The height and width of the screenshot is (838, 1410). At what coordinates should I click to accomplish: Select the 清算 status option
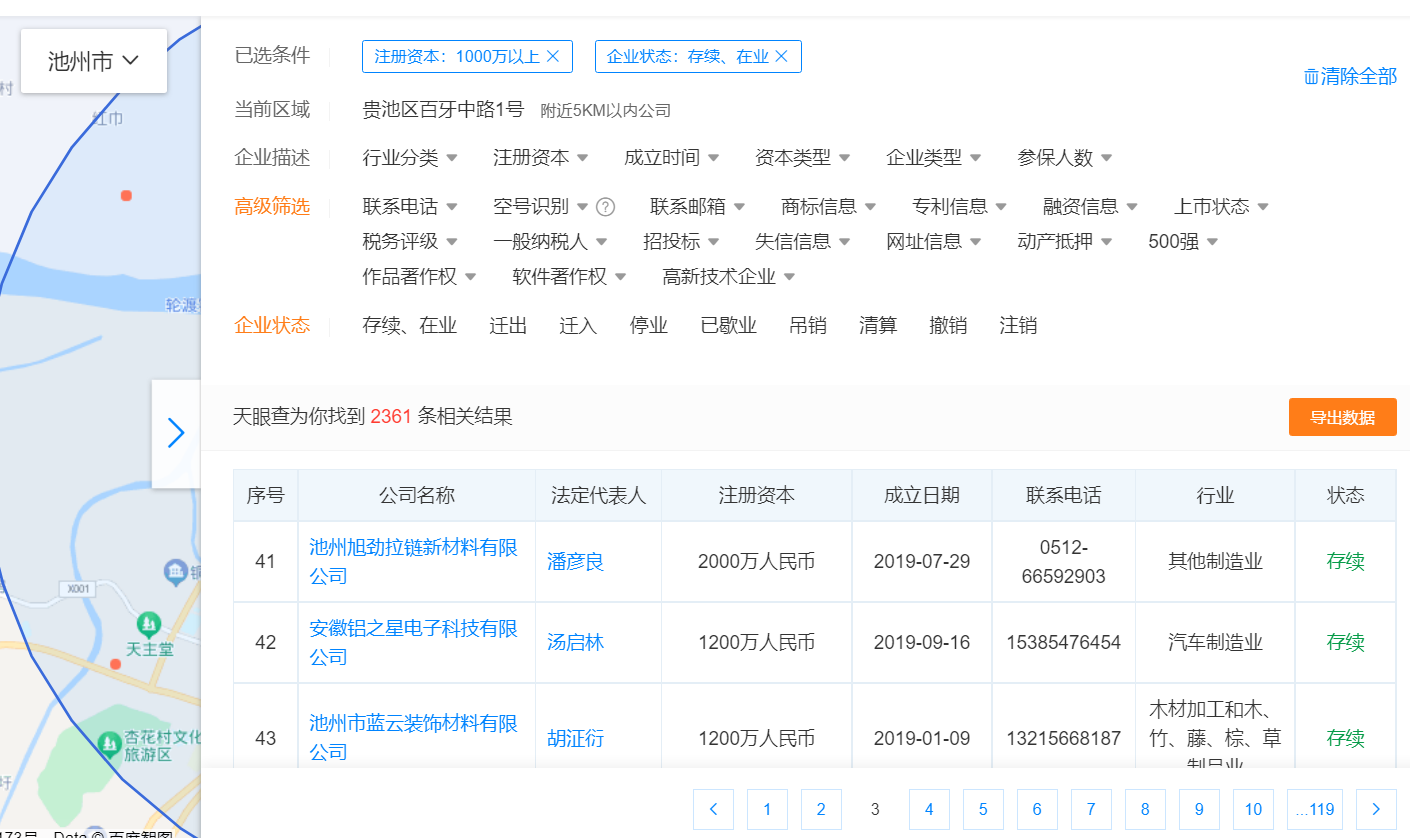[x=878, y=325]
